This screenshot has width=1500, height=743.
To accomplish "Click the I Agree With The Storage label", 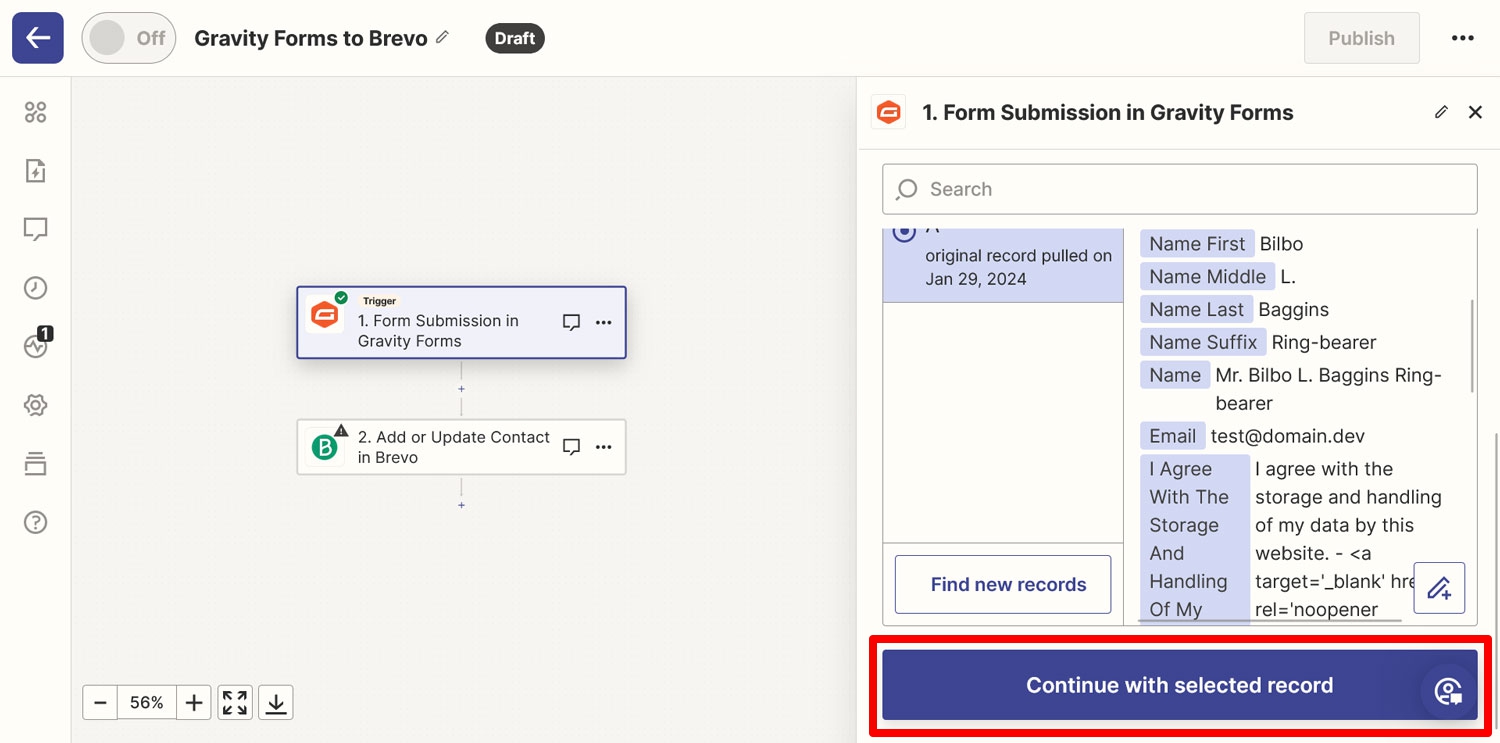I will click(1195, 539).
